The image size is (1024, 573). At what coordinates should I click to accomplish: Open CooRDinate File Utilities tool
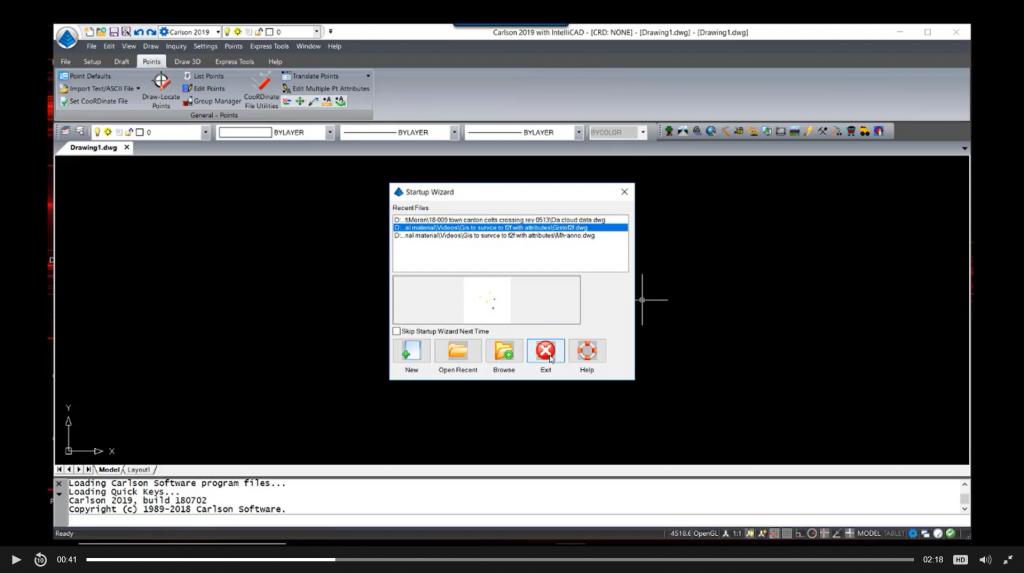pos(261,91)
